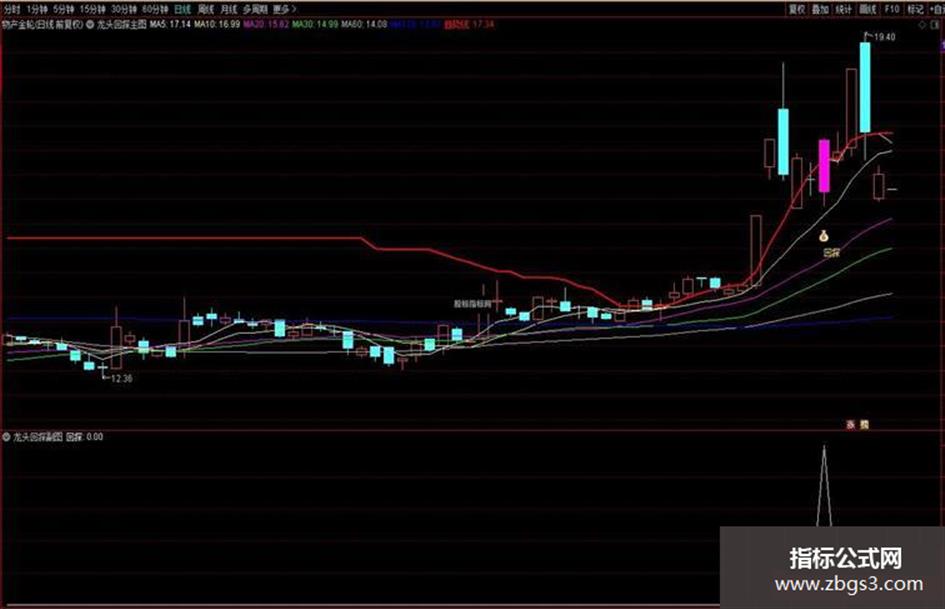Click the 标记 mark button
Image resolution: width=945 pixels, height=609 pixels.
pyautogui.click(x=915, y=9)
